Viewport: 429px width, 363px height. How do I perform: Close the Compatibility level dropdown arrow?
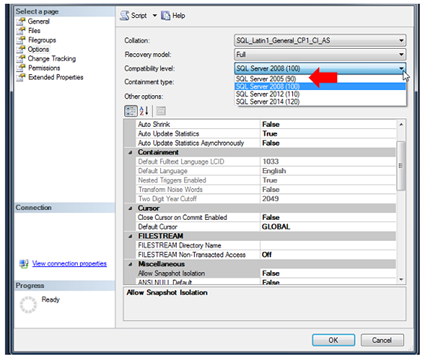[401, 68]
